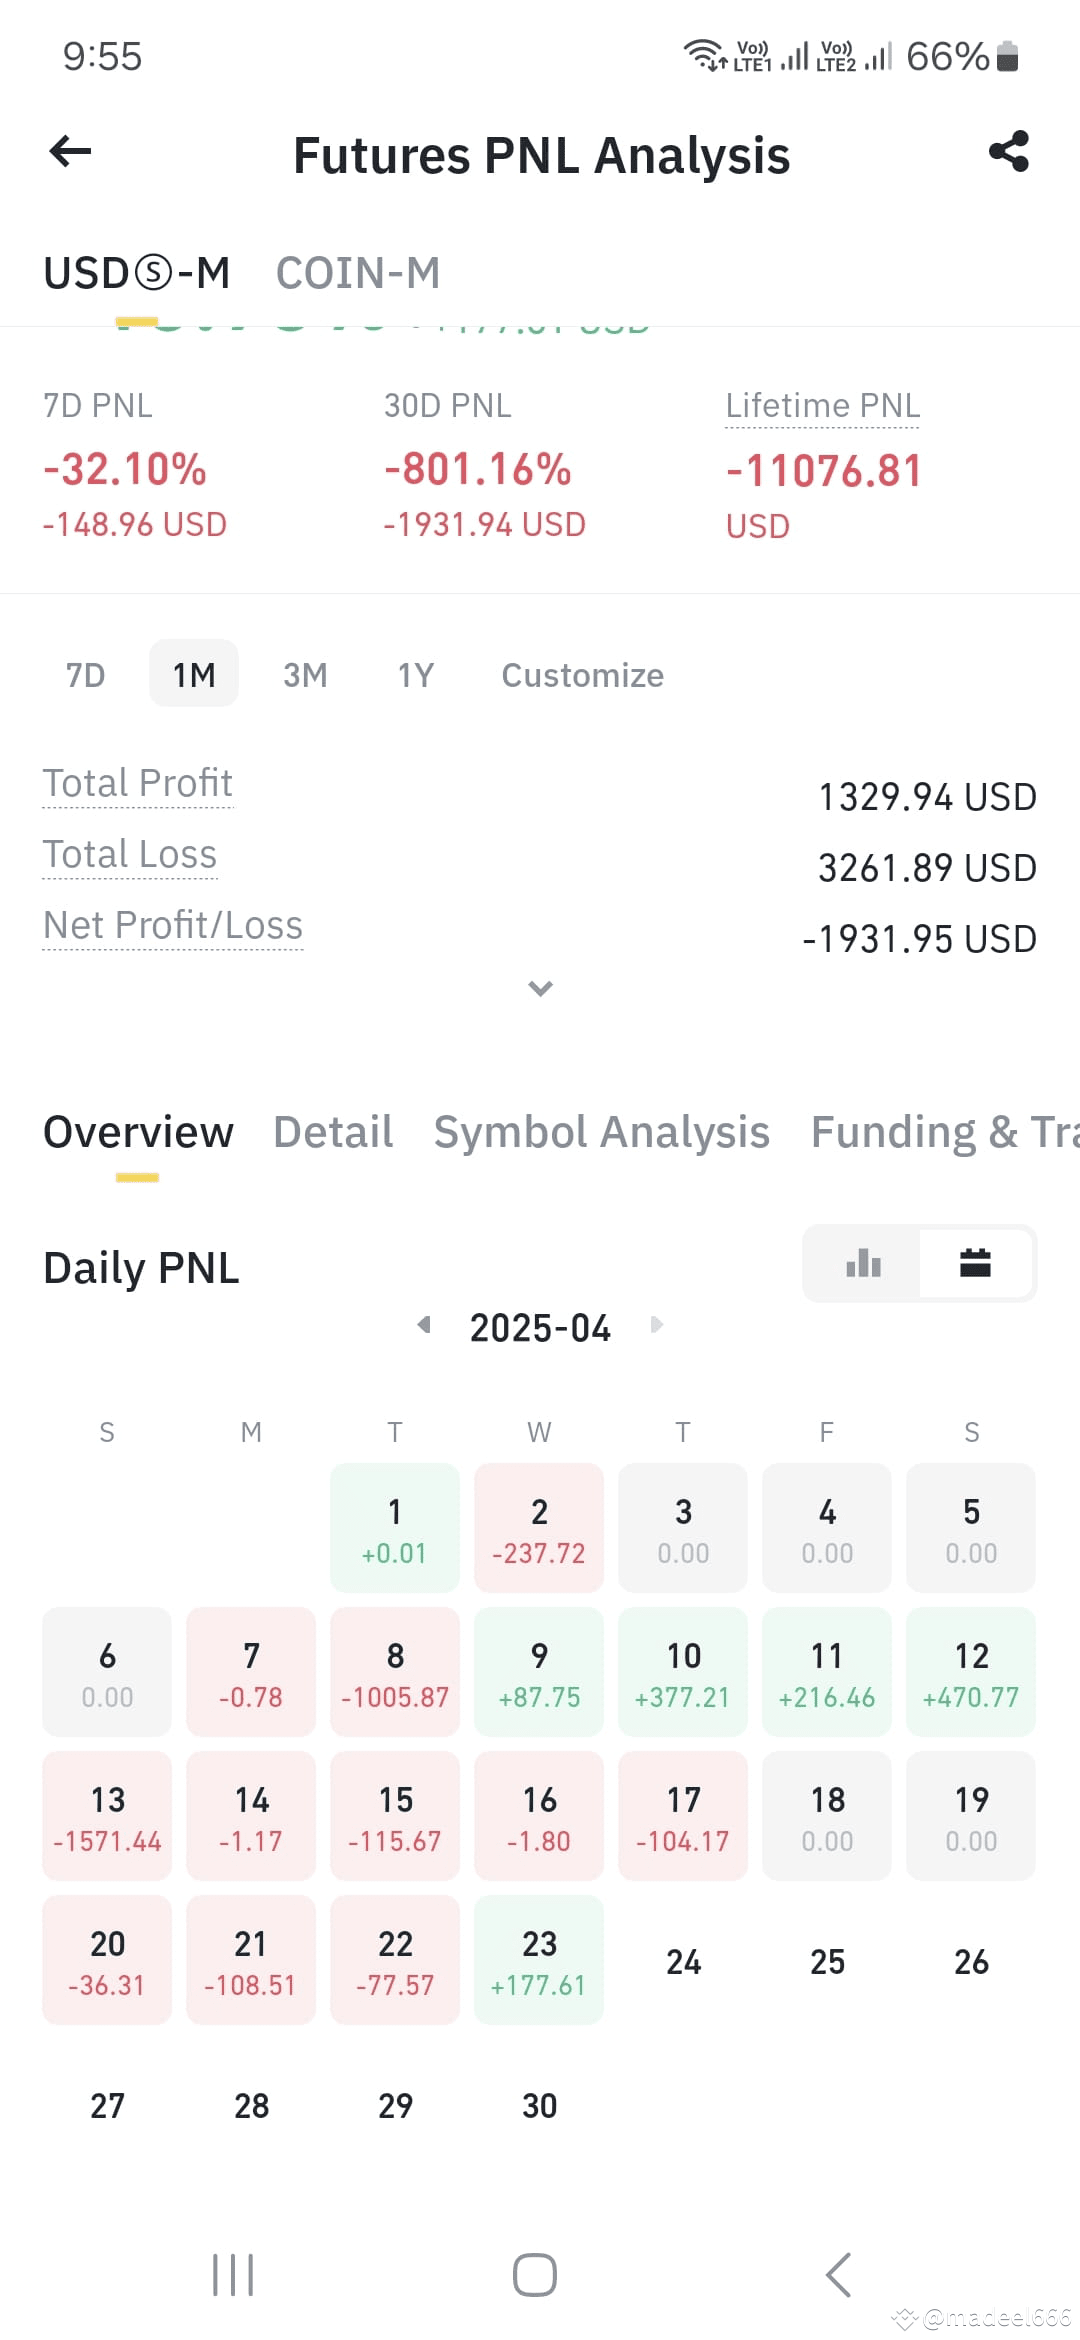Switch to bar chart view
Image resolution: width=1080 pixels, height=2340 pixels.
pos(863,1264)
